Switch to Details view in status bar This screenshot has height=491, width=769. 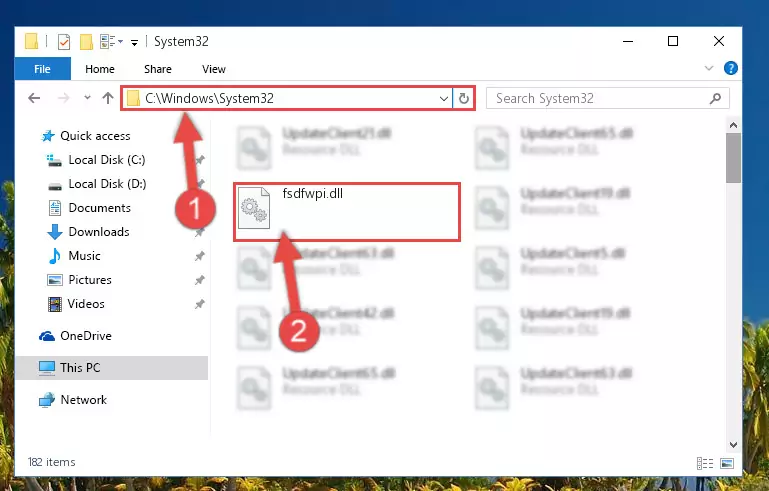(x=705, y=463)
